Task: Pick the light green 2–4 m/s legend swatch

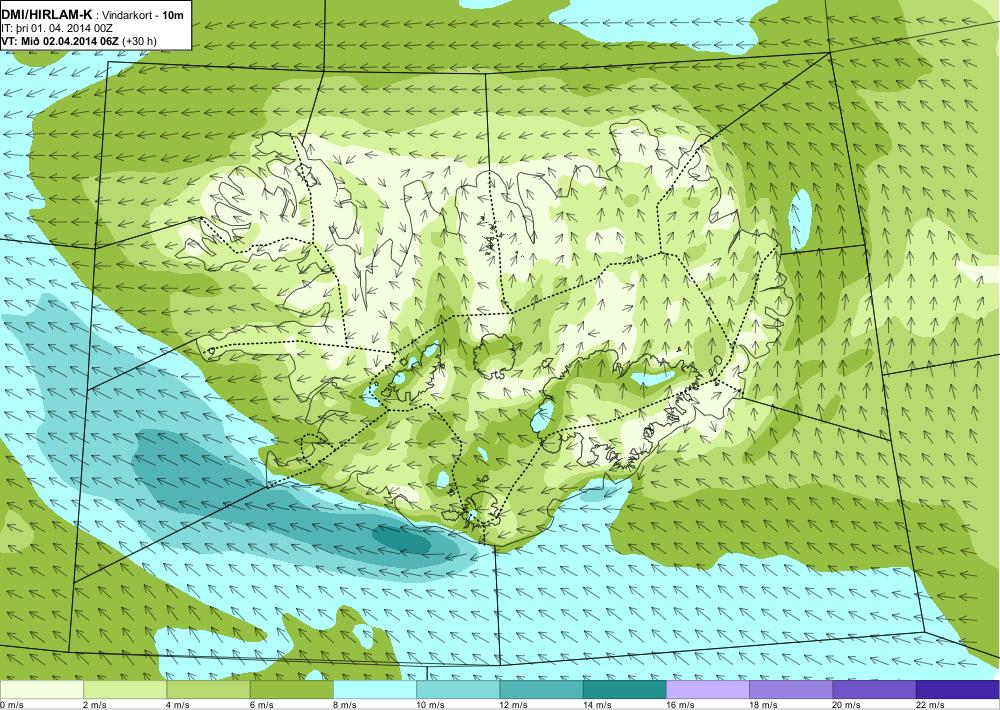Action: [x=125, y=690]
